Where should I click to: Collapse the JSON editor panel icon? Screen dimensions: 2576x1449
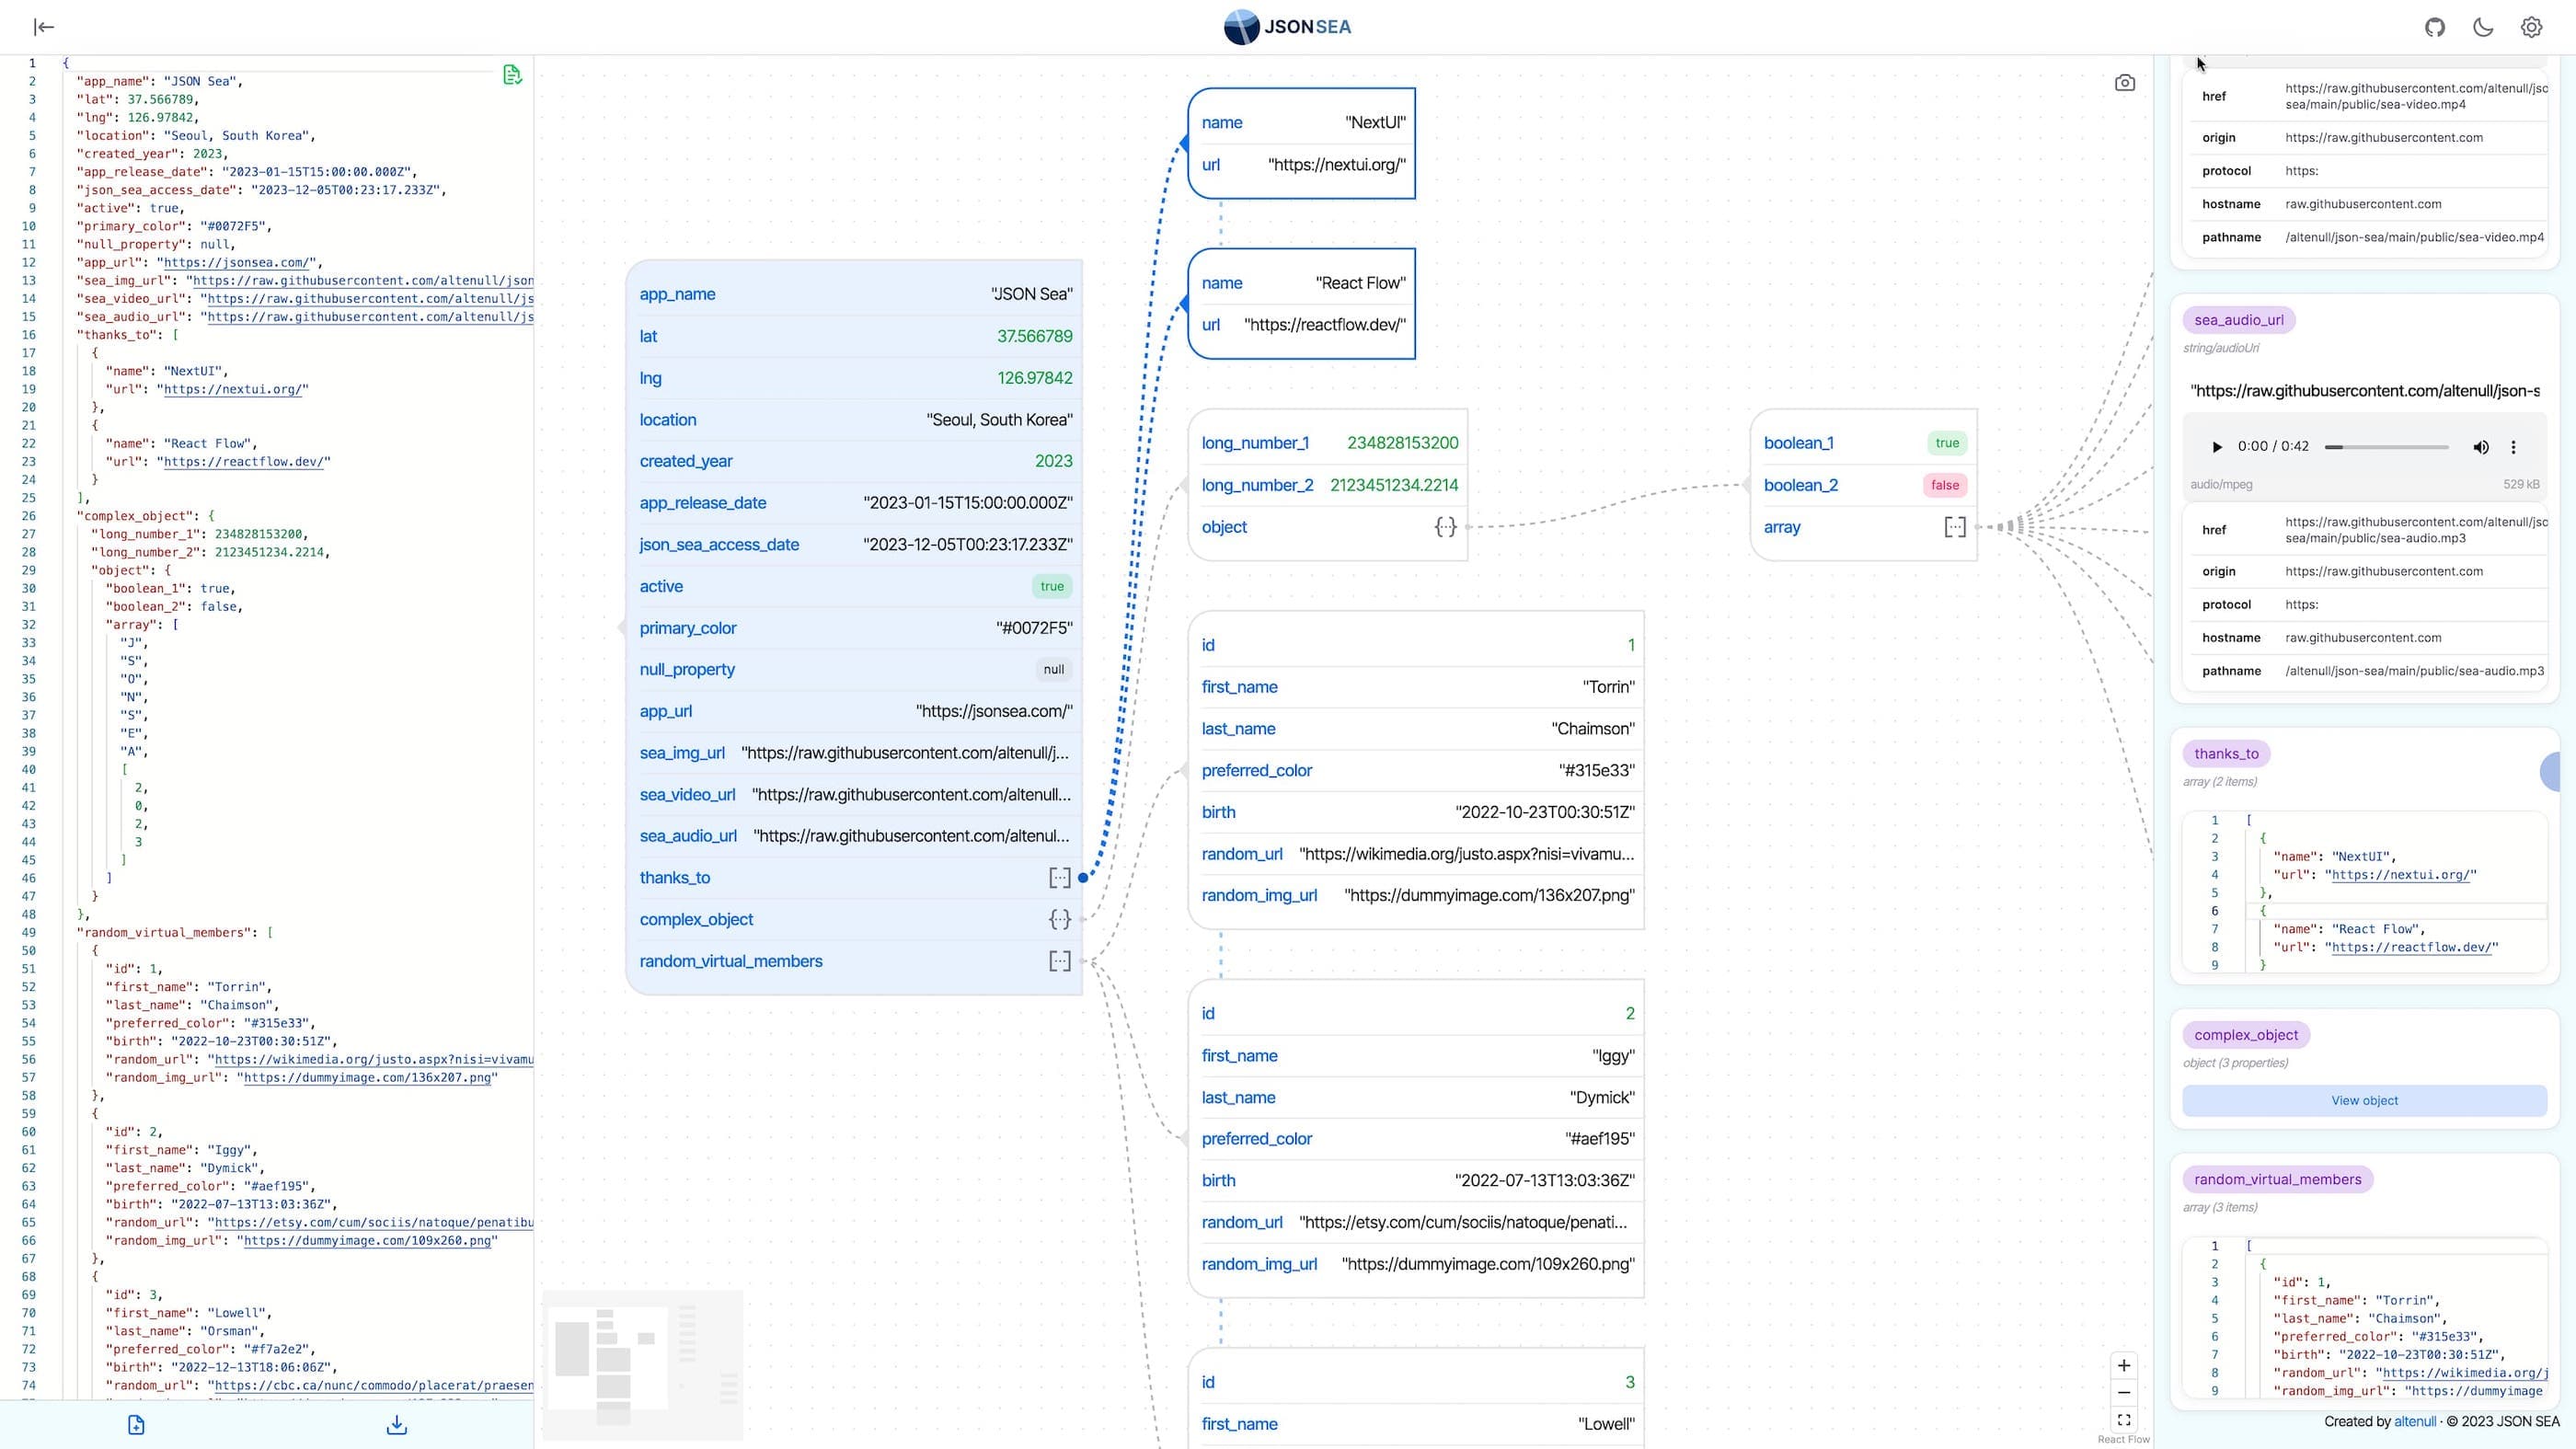coord(44,27)
